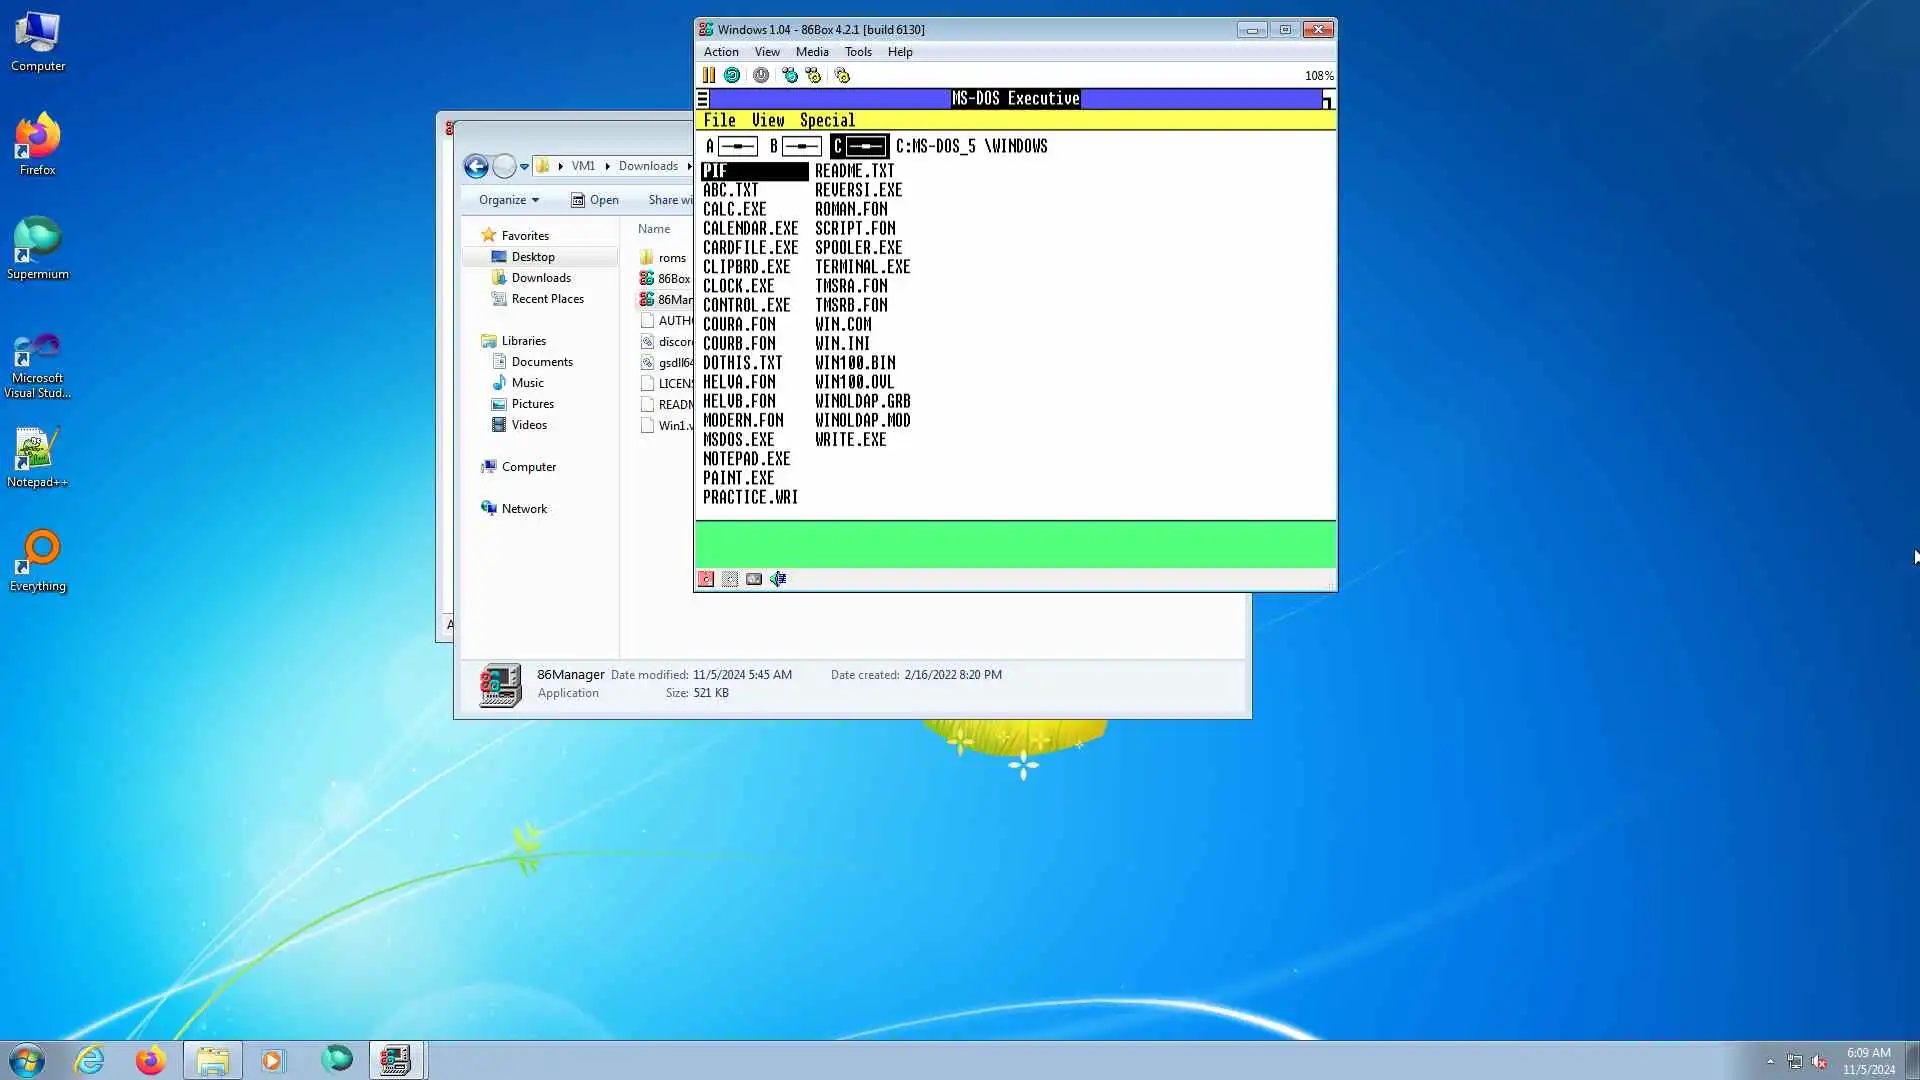Open the Organize dropdown in Explorer
Viewport: 1920px width, 1080px height.
click(508, 200)
